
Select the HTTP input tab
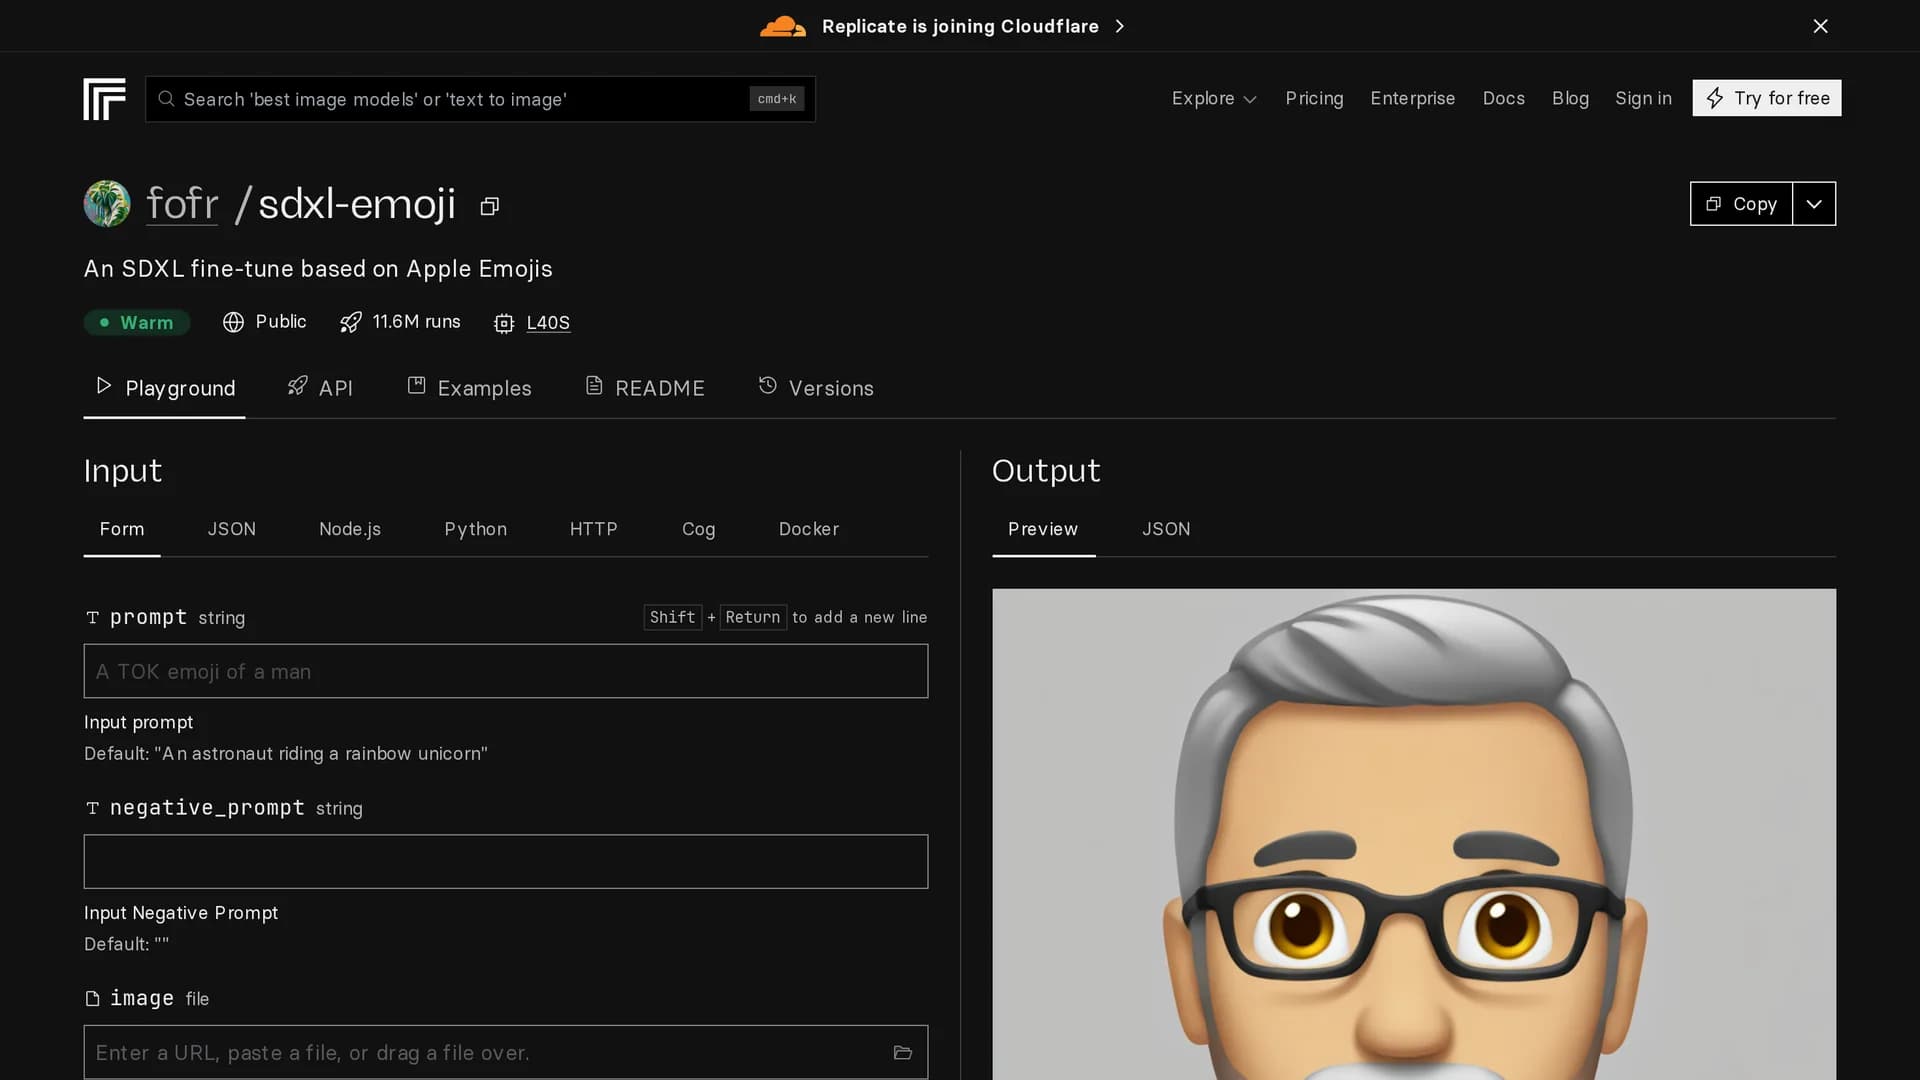[x=594, y=529]
